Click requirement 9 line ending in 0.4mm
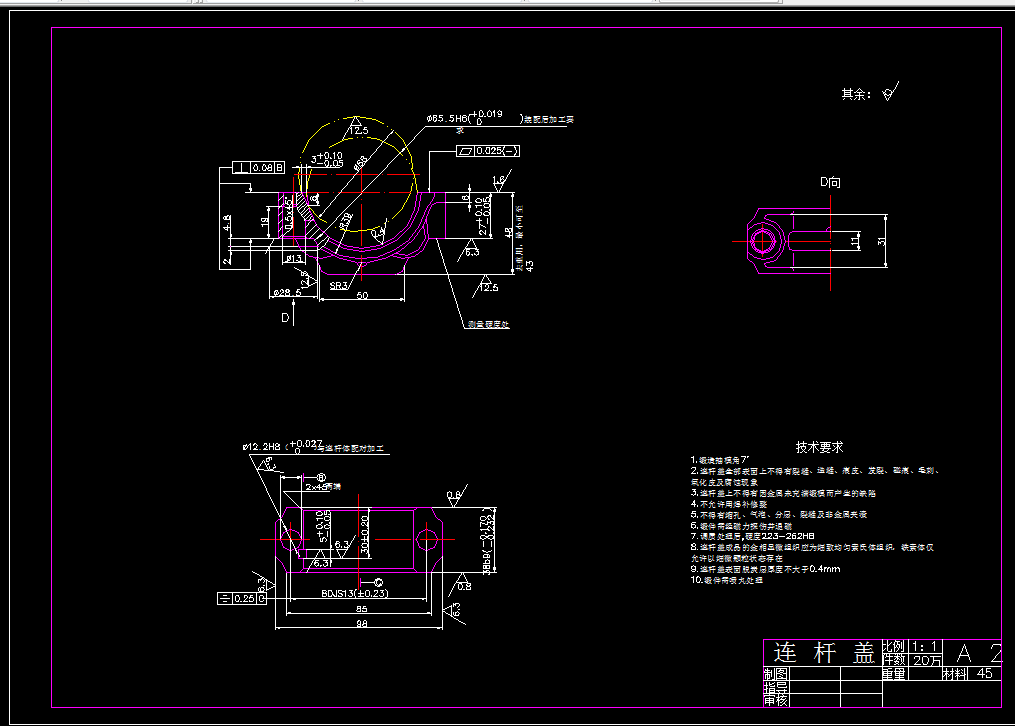The height and width of the screenshot is (726, 1015). pos(765,569)
